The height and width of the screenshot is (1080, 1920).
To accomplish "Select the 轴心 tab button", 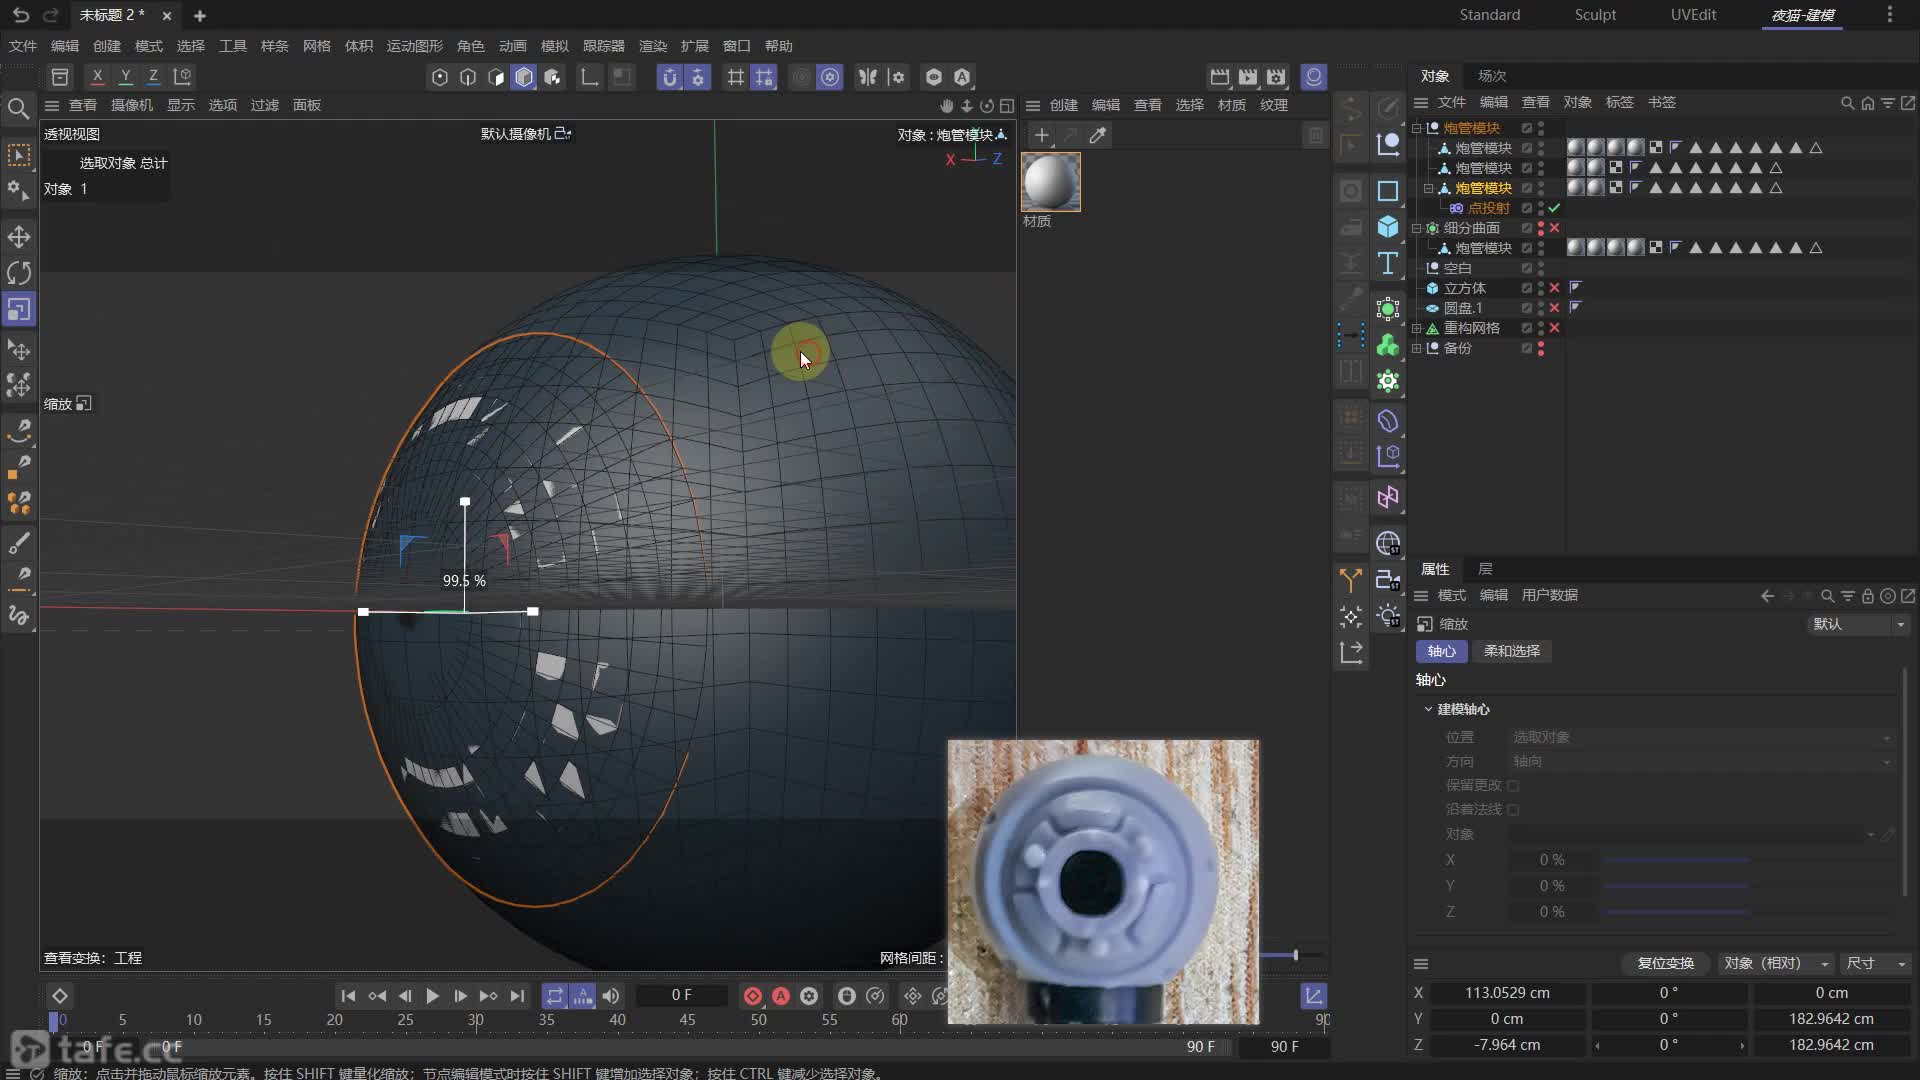I will [x=1441, y=651].
